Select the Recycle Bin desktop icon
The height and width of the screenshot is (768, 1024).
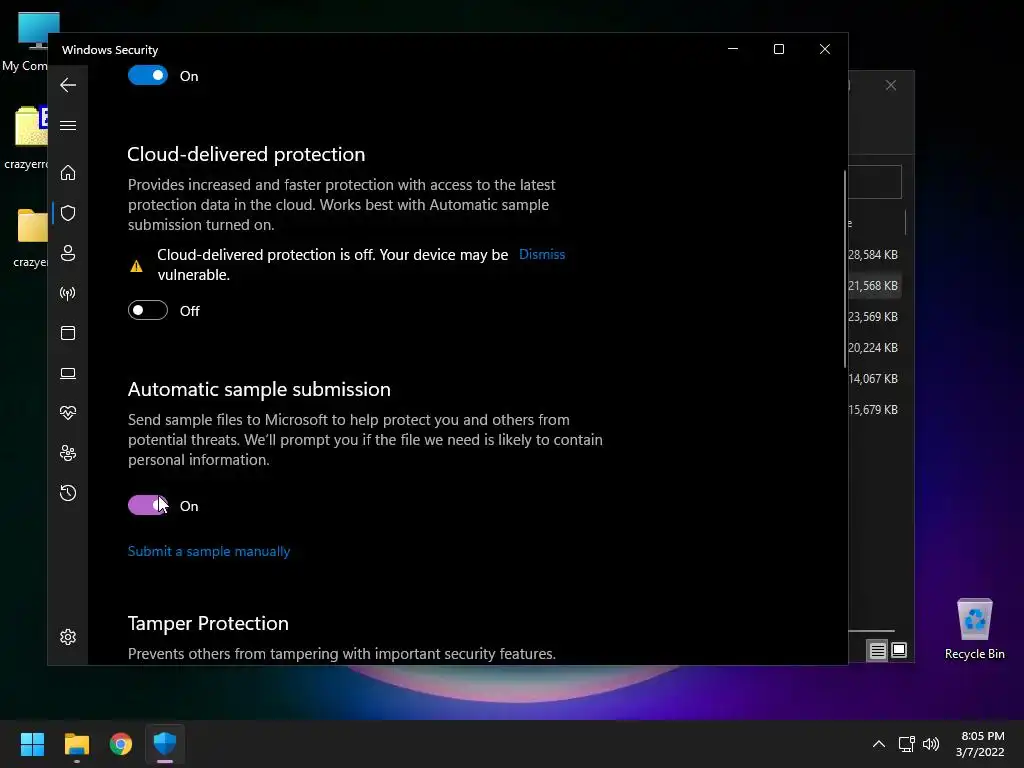pyautogui.click(x=974, y=629)
